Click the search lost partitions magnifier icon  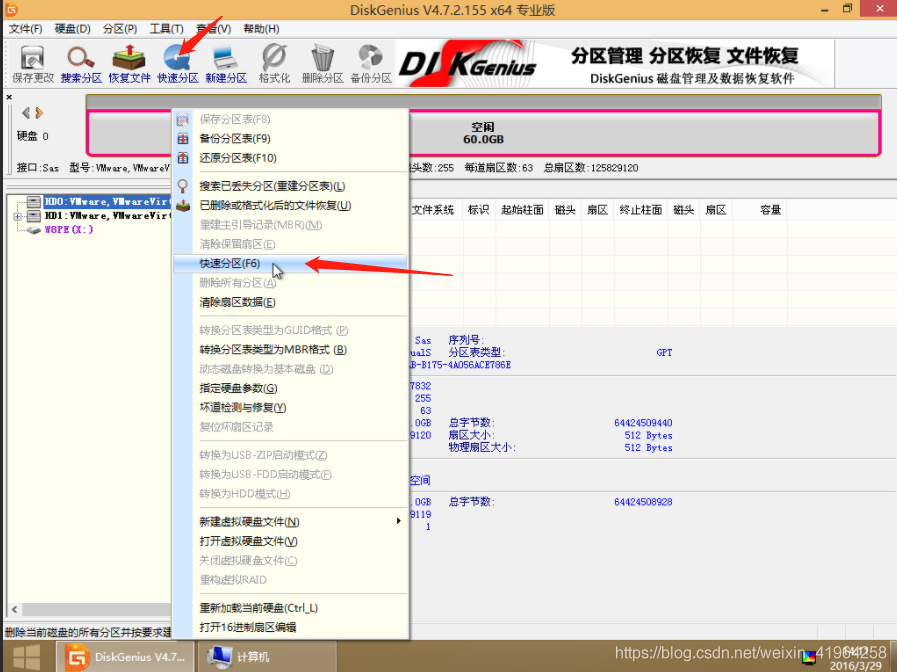pos(182,186)
